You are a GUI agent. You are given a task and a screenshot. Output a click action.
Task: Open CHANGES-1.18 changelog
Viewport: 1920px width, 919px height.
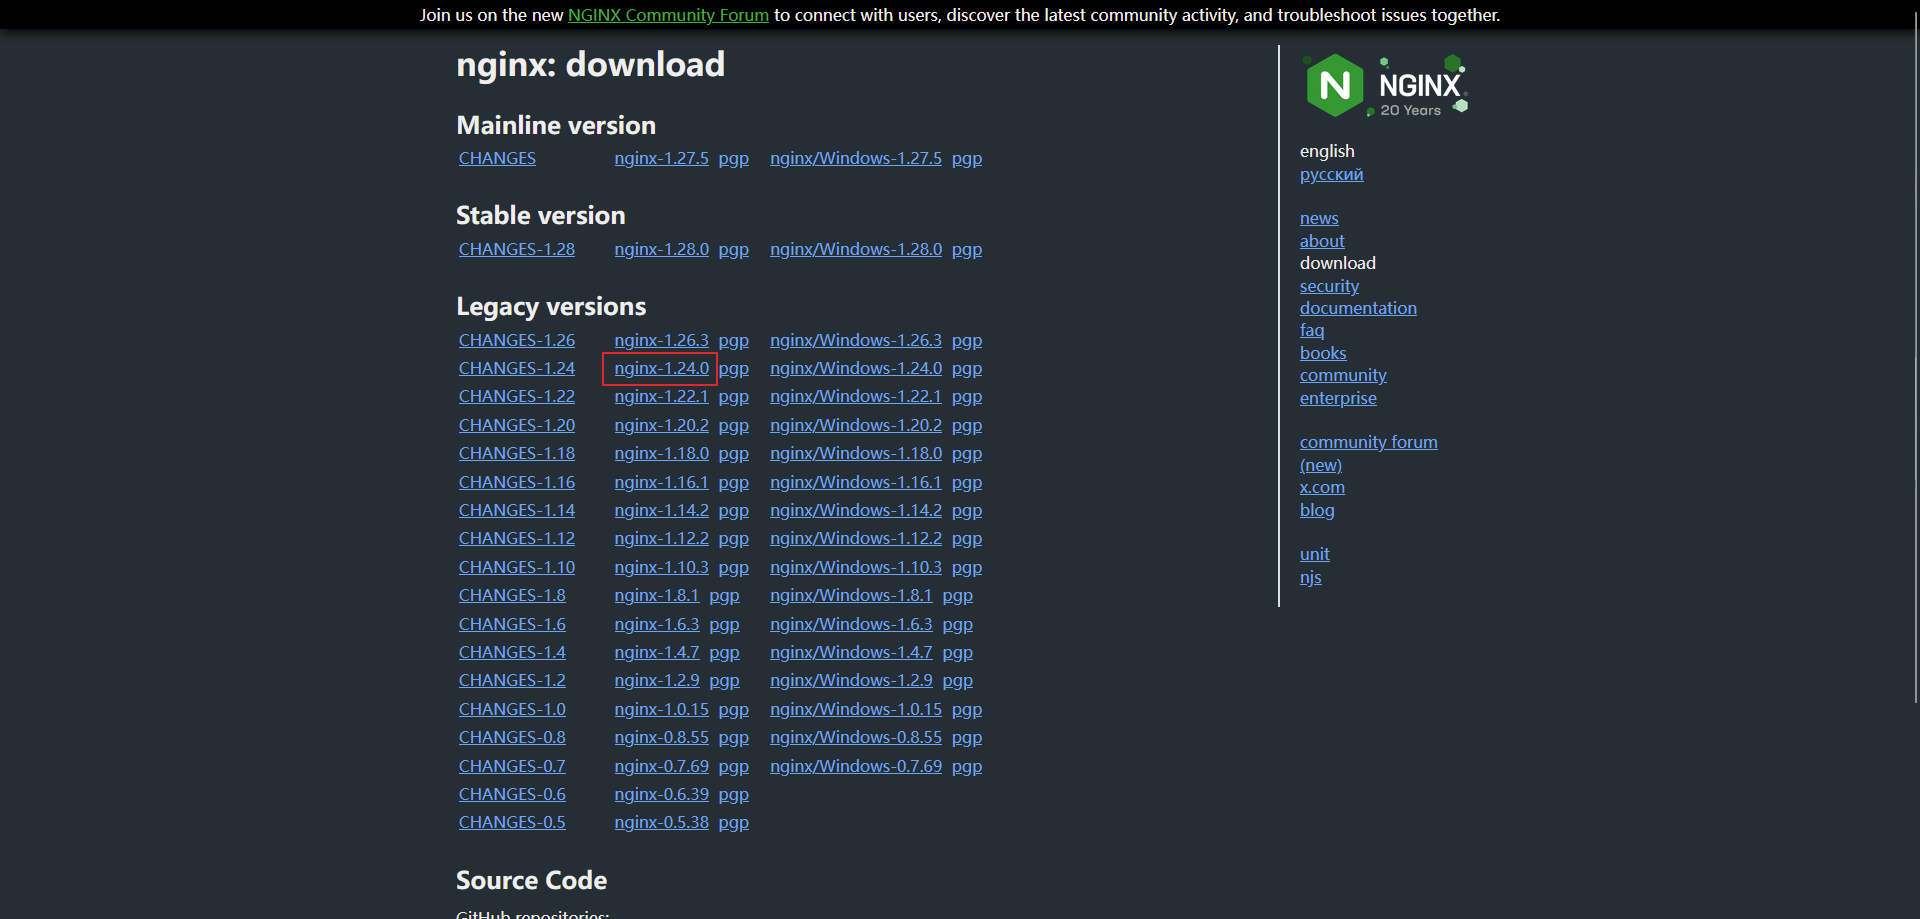point(517,453)
